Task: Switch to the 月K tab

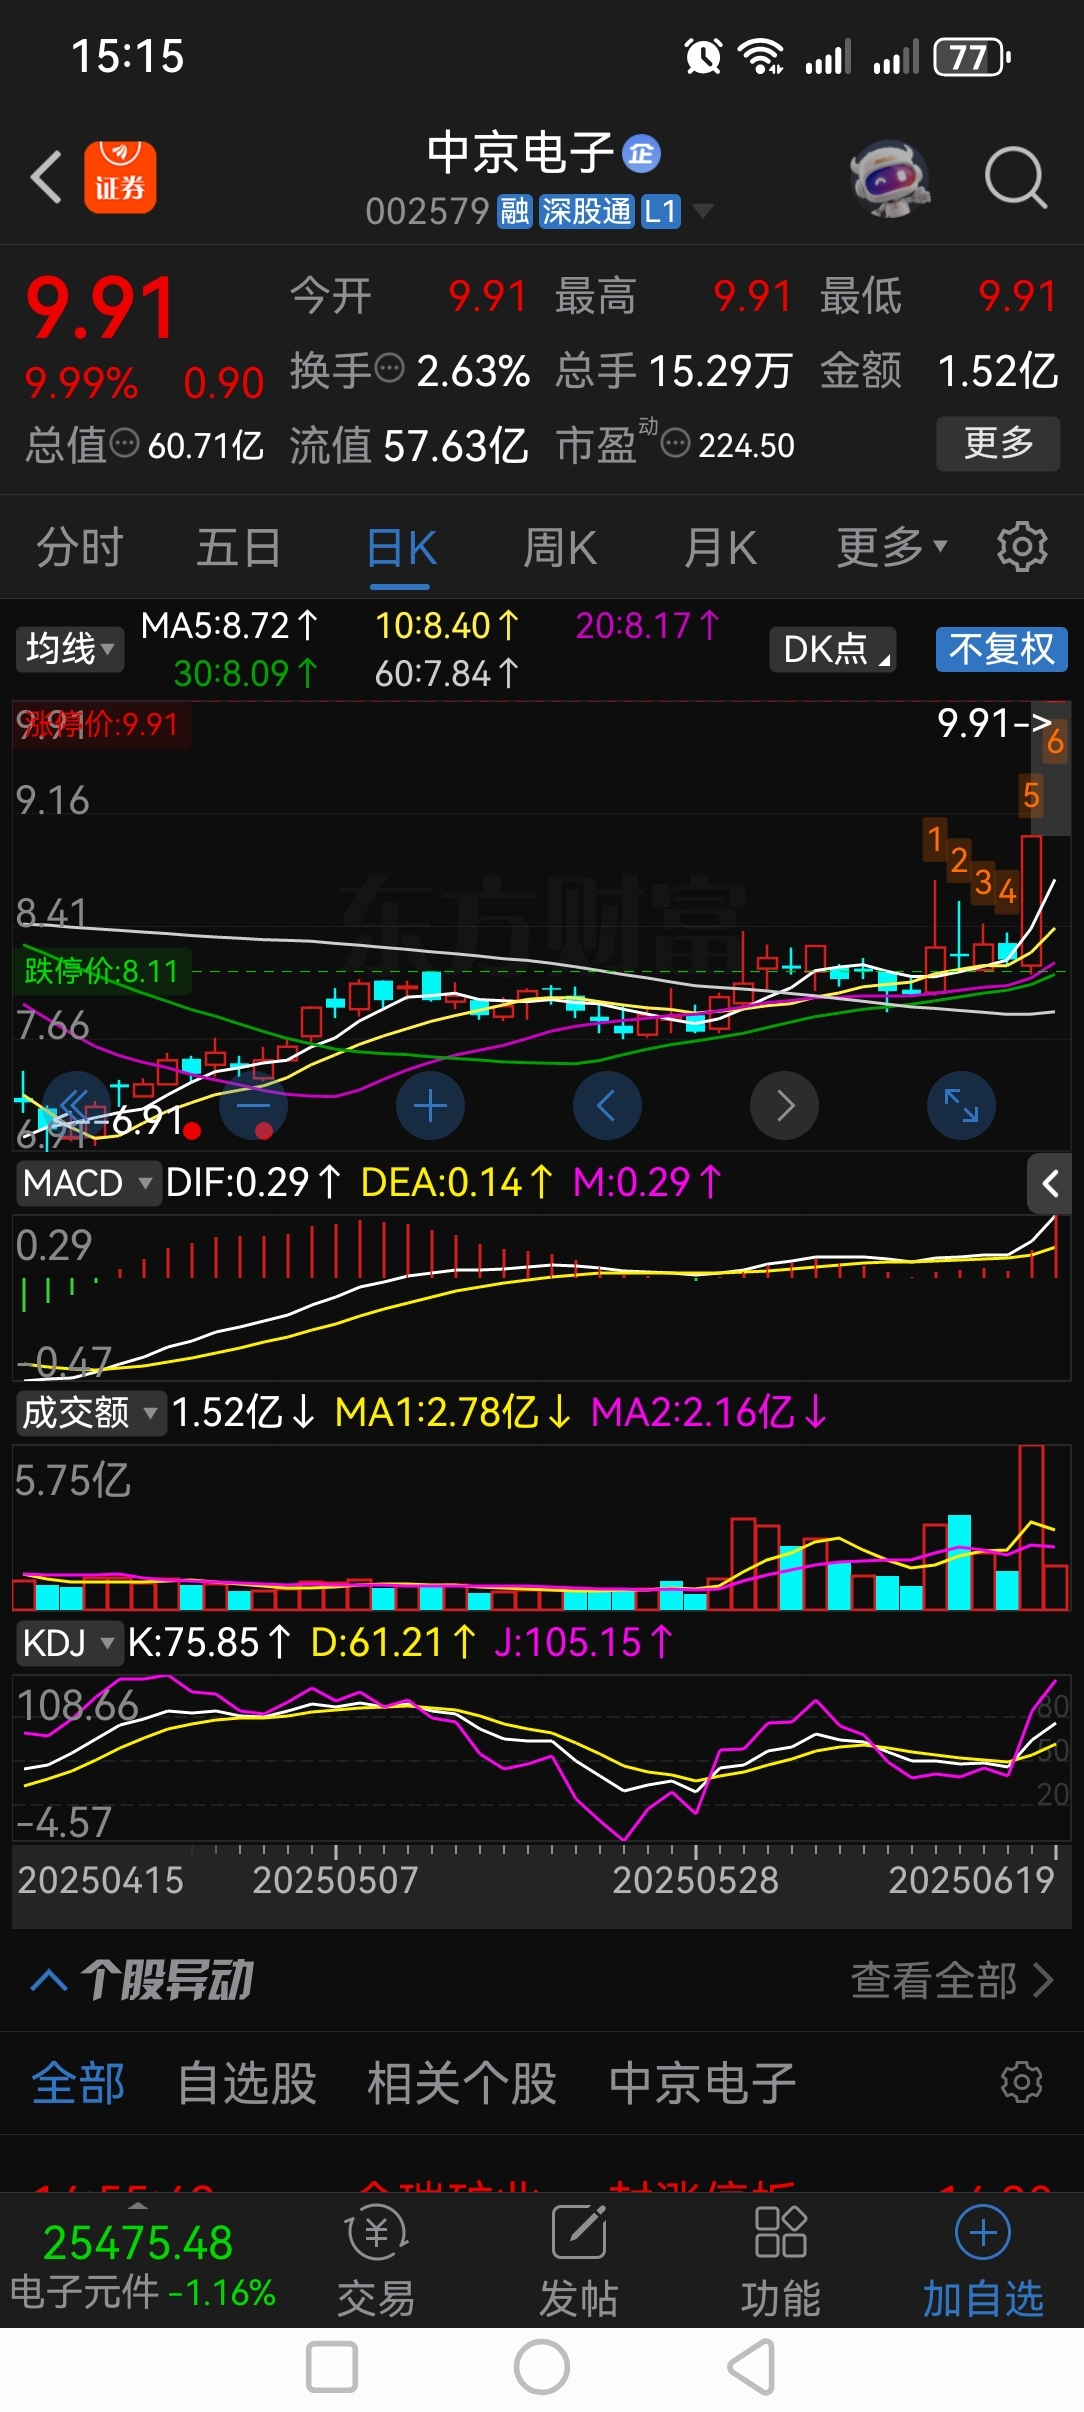Action: tap(720, 548)
